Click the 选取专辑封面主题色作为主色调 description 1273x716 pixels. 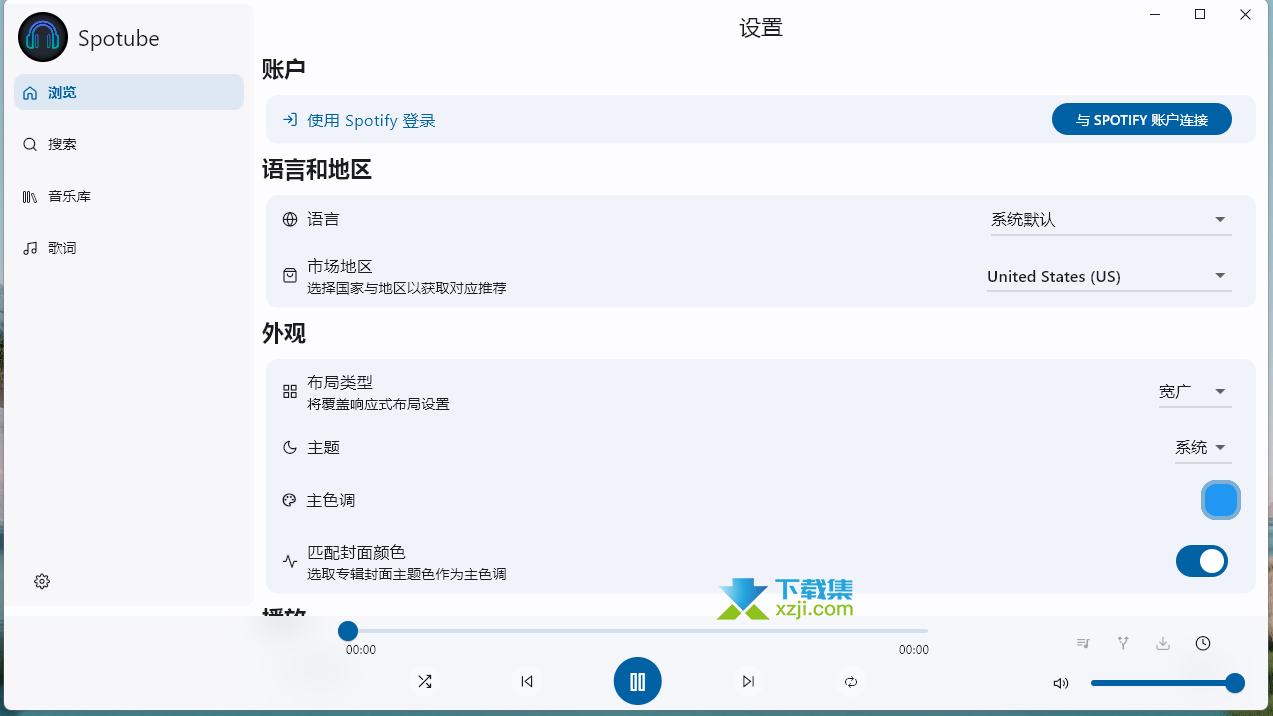[407, 574]
